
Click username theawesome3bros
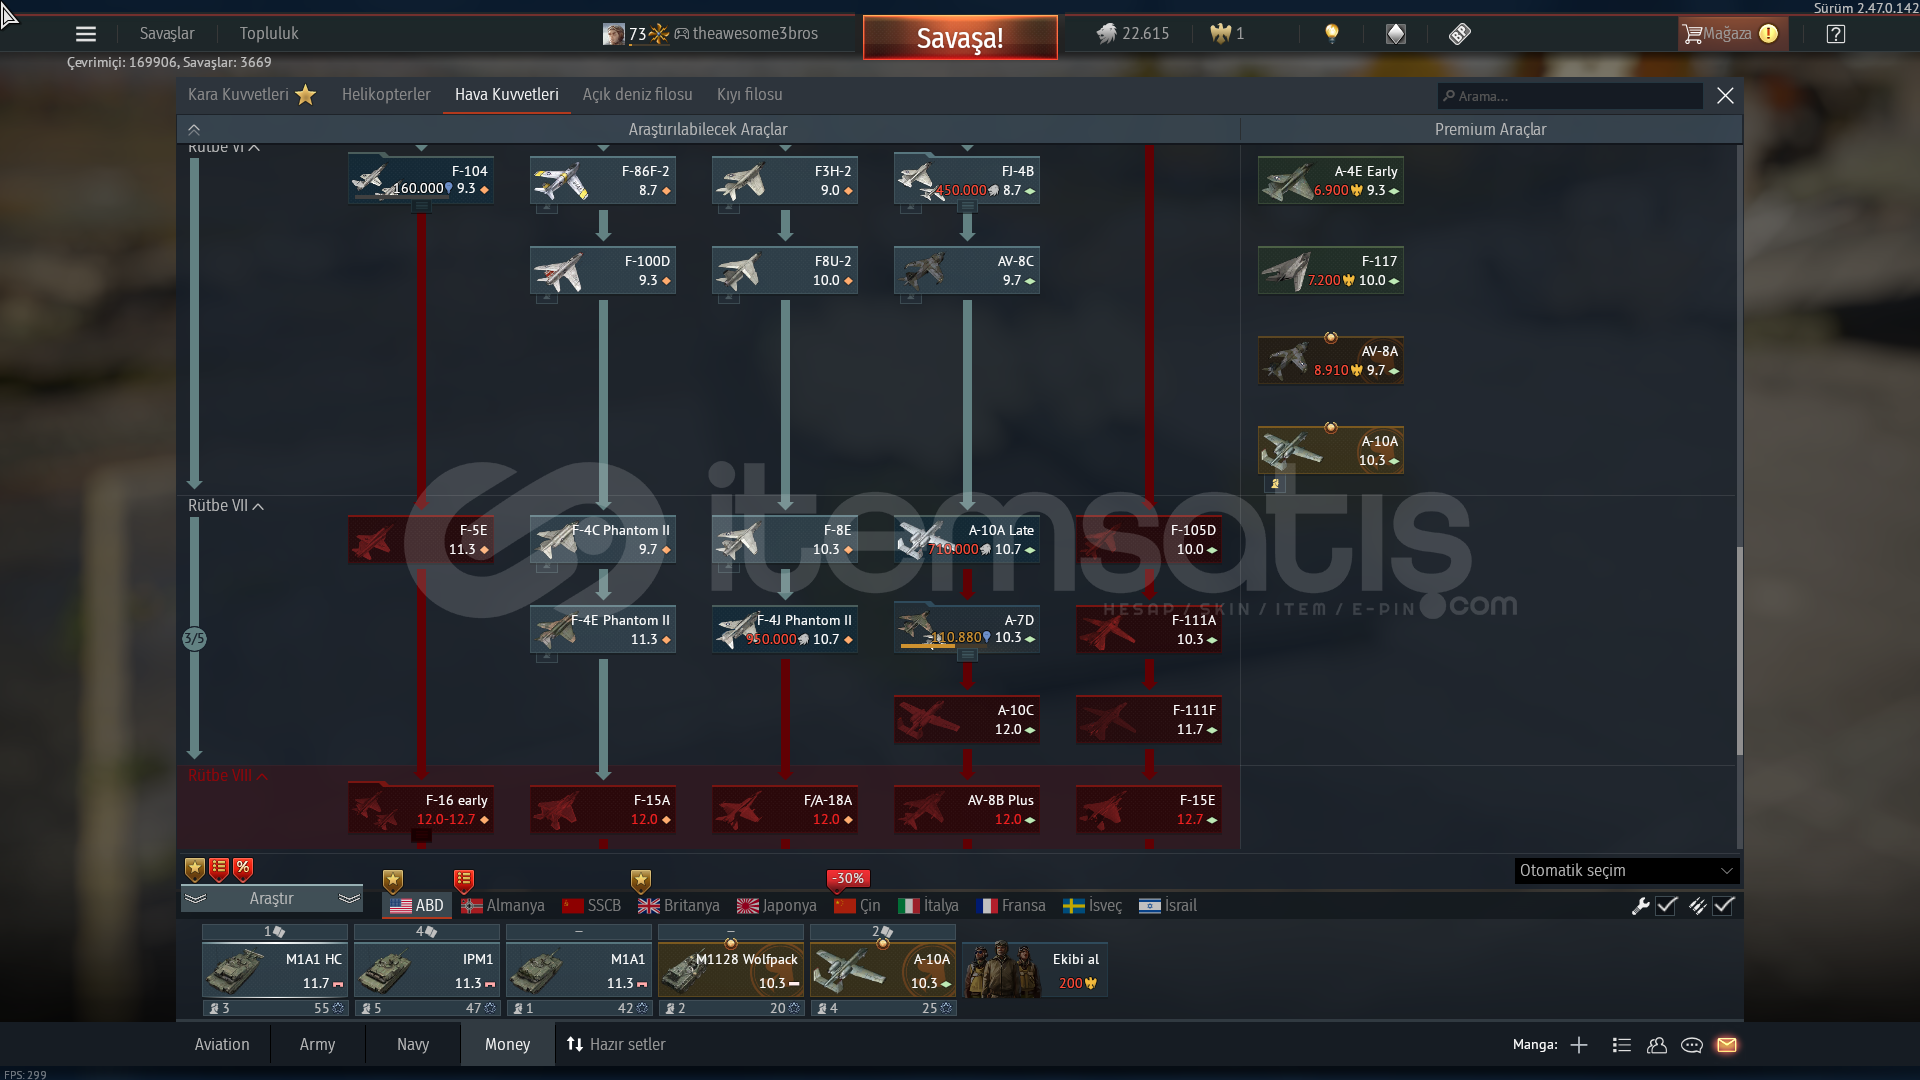click(x=755, y=34)
